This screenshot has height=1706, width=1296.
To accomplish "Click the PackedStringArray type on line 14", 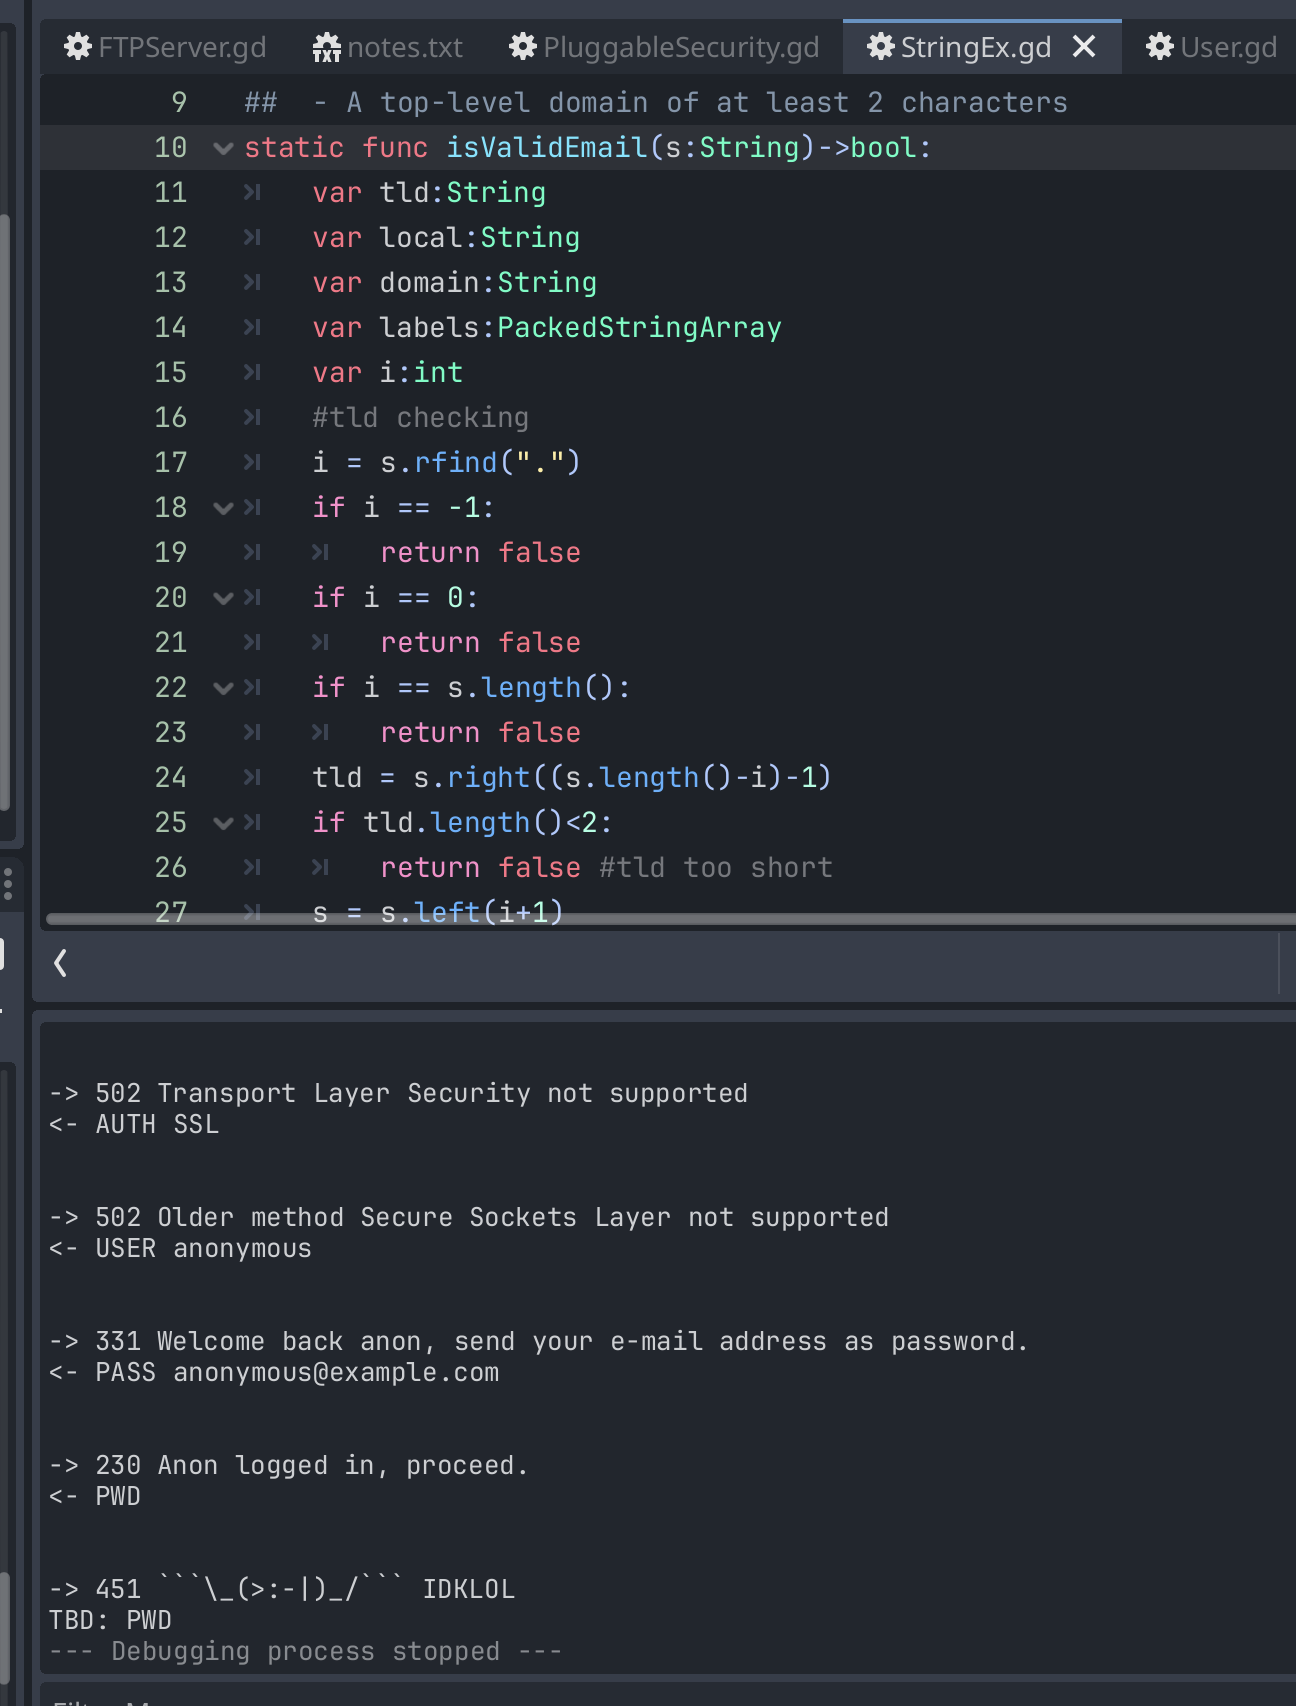I will pos(640,328).
